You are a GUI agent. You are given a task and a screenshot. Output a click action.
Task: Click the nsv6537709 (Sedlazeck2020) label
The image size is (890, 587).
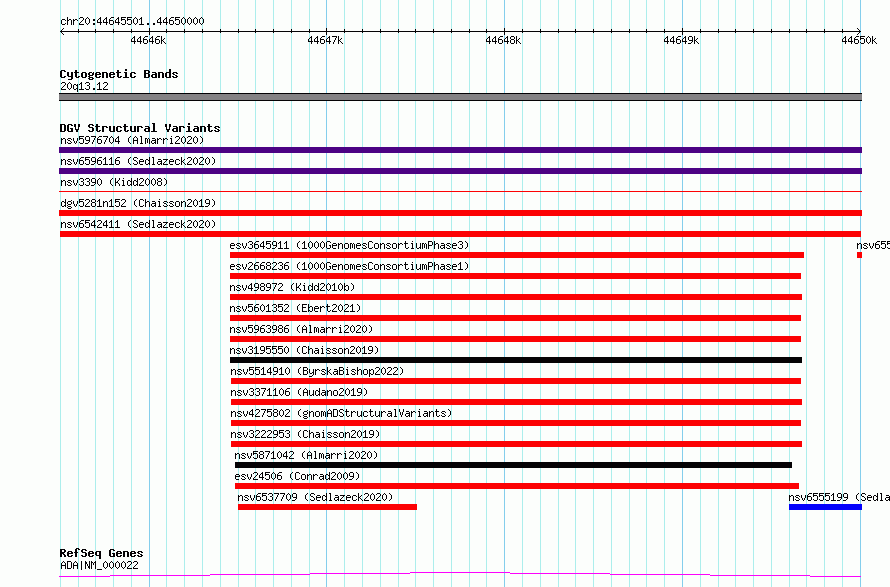(x=315, y=497)
